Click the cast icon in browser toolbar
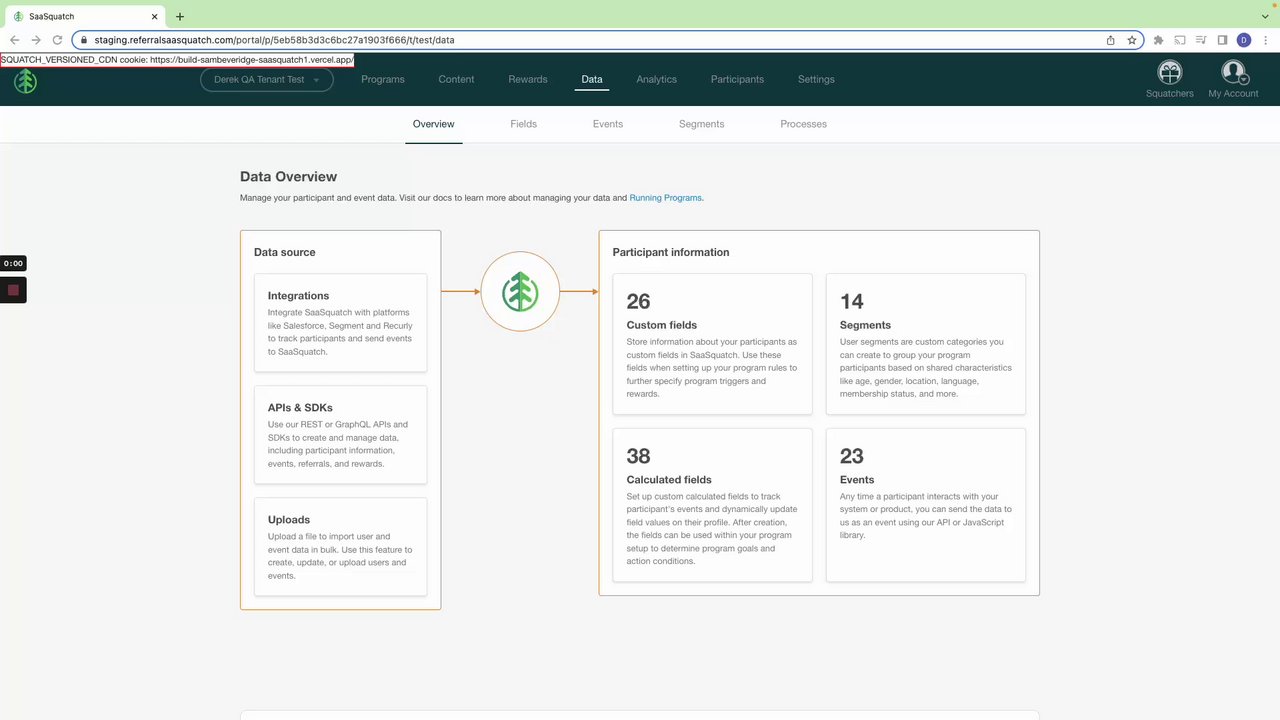This screenshot has width=1280, height=720. [1180, 40]
